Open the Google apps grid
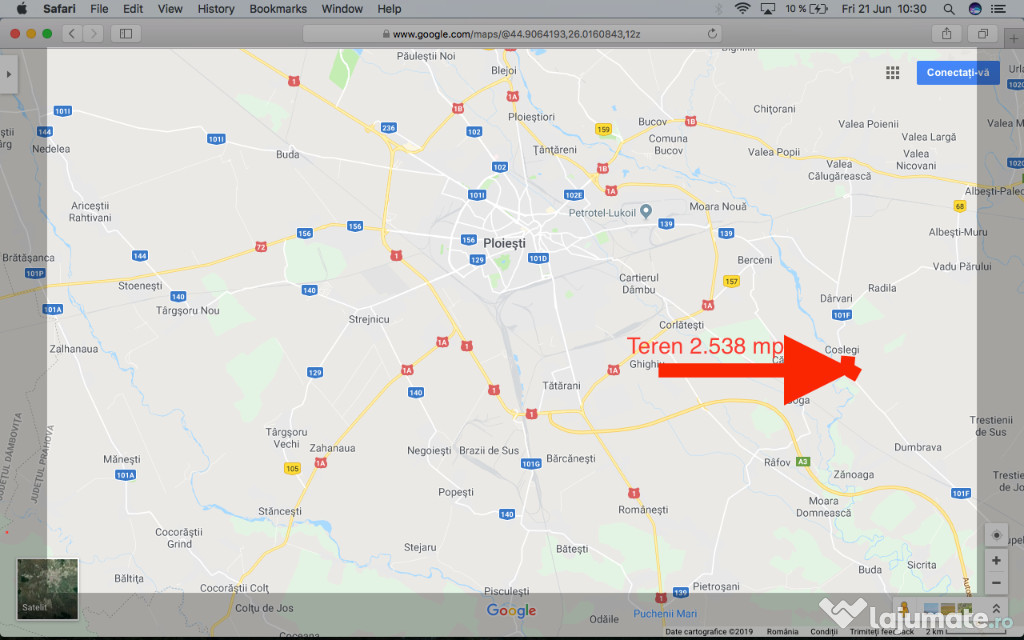 click(892, 72)
